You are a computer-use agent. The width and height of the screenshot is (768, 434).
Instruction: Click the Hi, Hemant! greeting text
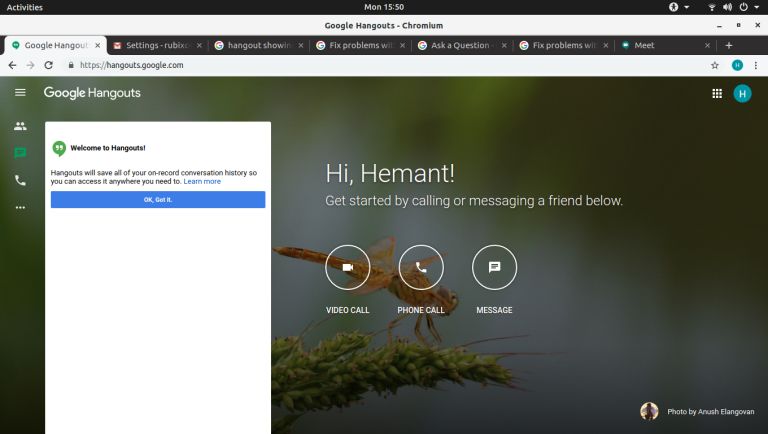390,173
